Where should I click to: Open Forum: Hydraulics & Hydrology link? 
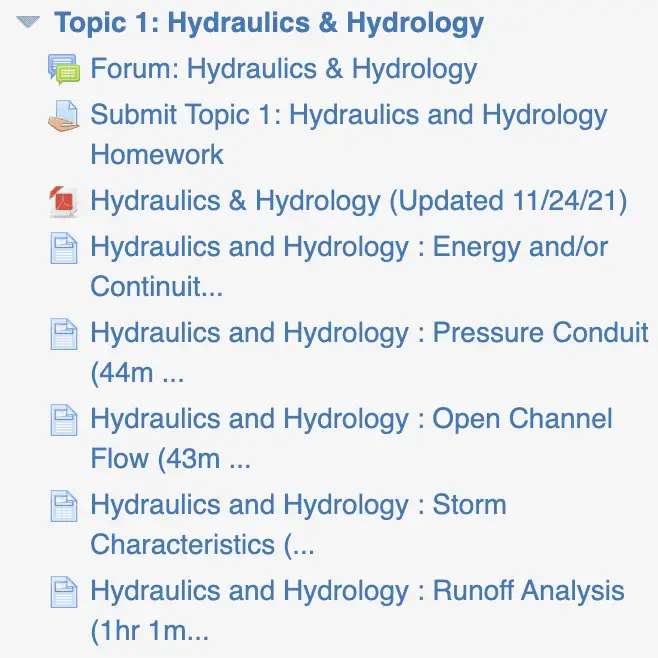[284, 68]
